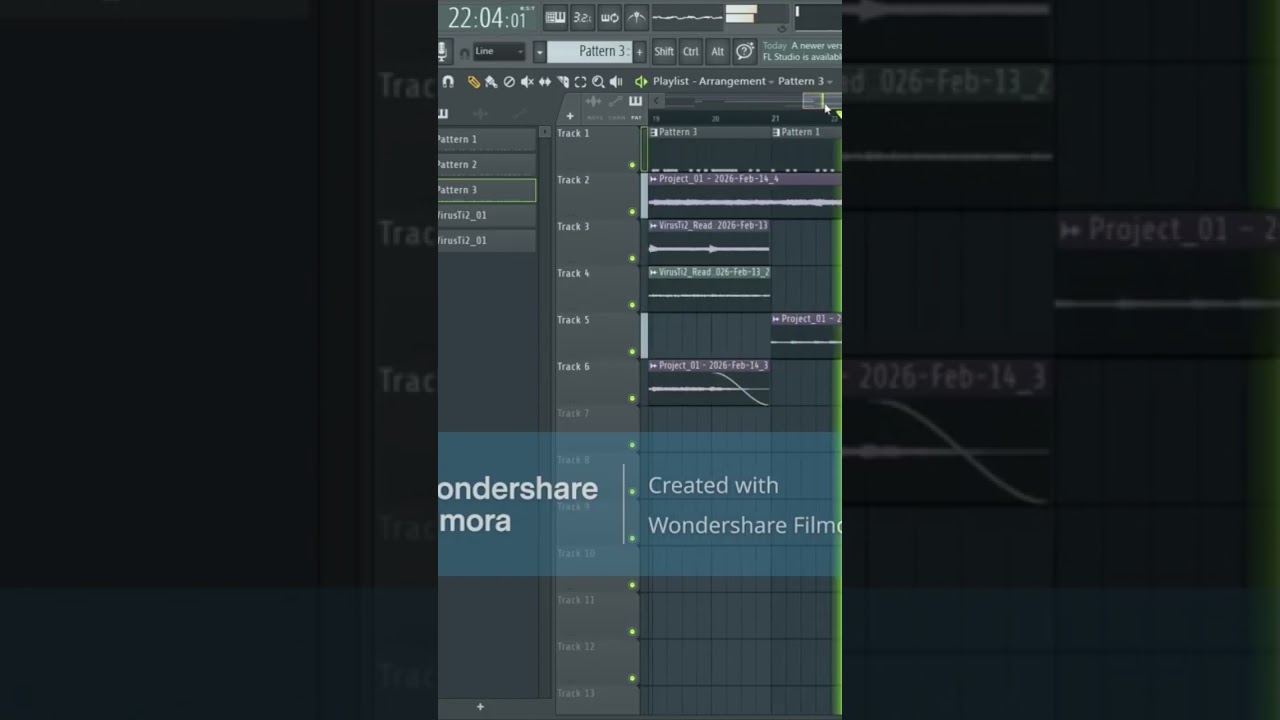
Task: Click Pattern 3 selector field
Action: pyautogui.click(x=590, y=51)
